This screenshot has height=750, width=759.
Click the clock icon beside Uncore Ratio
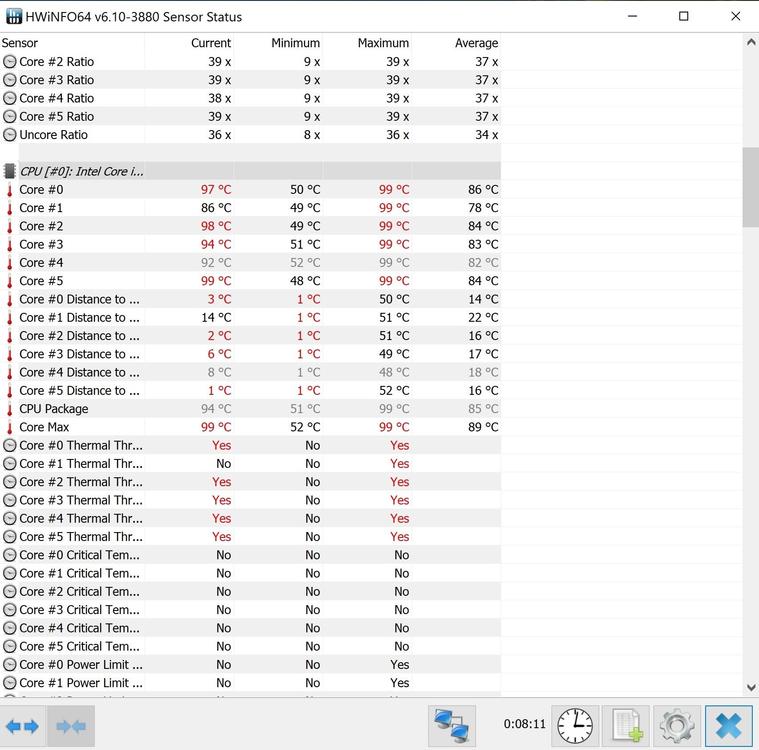[x=10, y=135]
